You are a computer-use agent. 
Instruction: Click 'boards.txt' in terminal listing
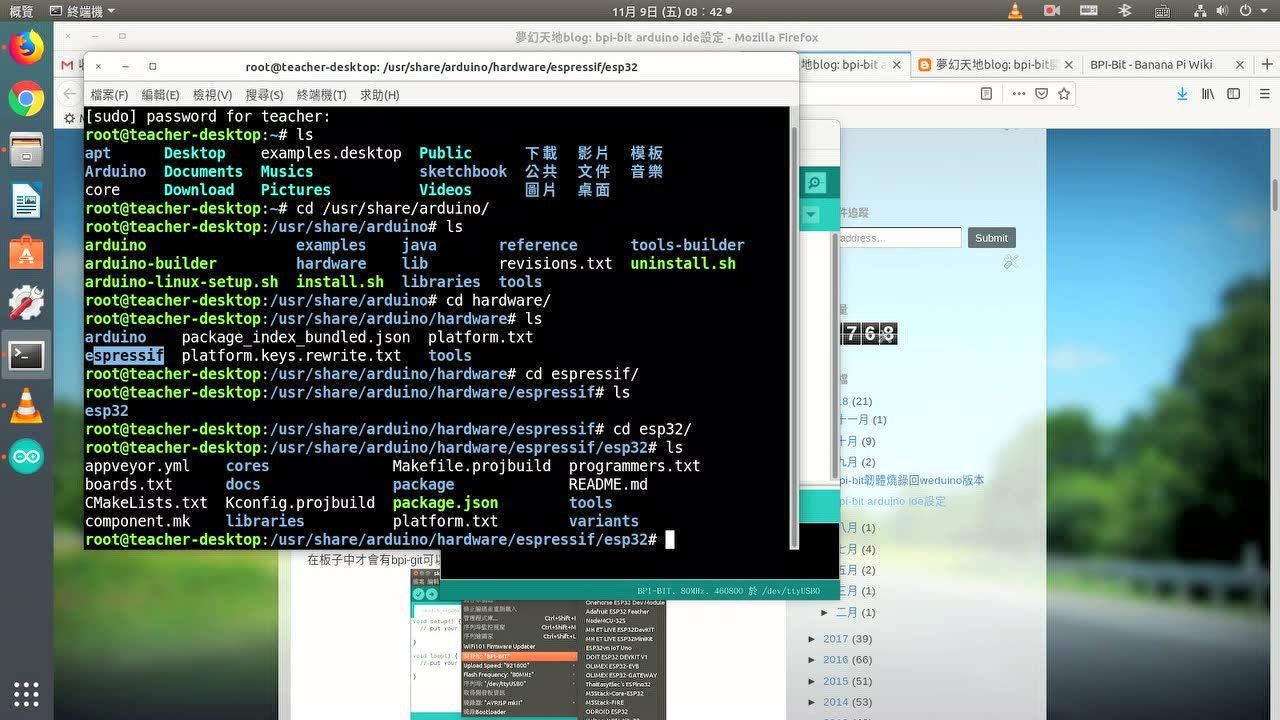tap(129, 485)
